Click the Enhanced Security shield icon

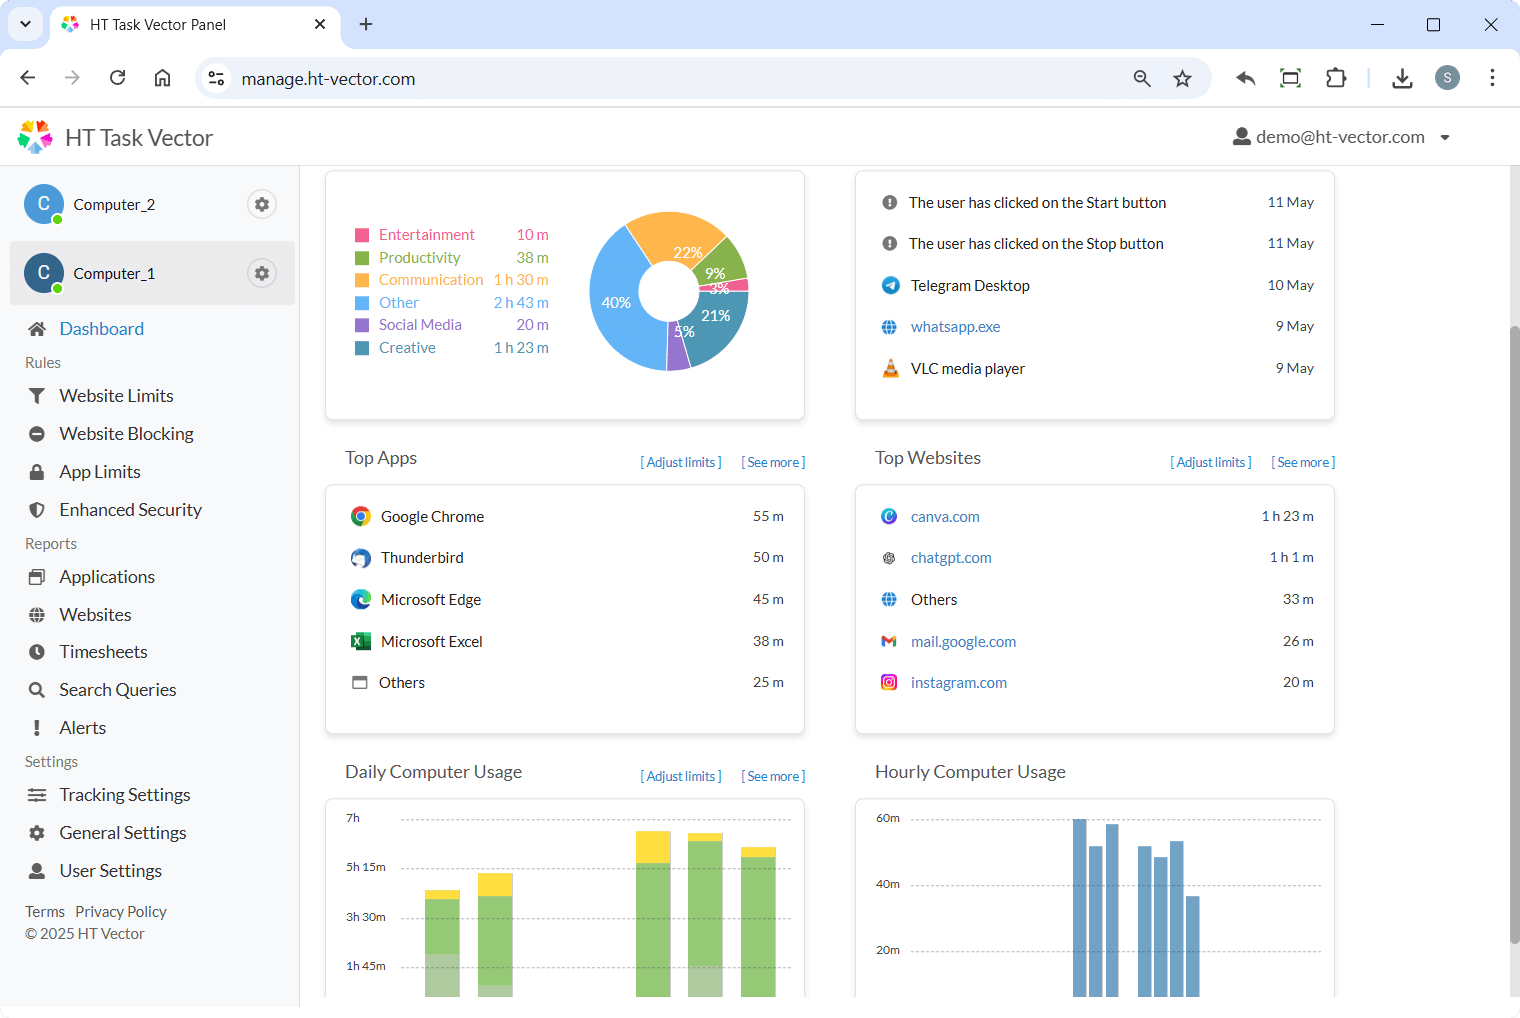[37, 509]
